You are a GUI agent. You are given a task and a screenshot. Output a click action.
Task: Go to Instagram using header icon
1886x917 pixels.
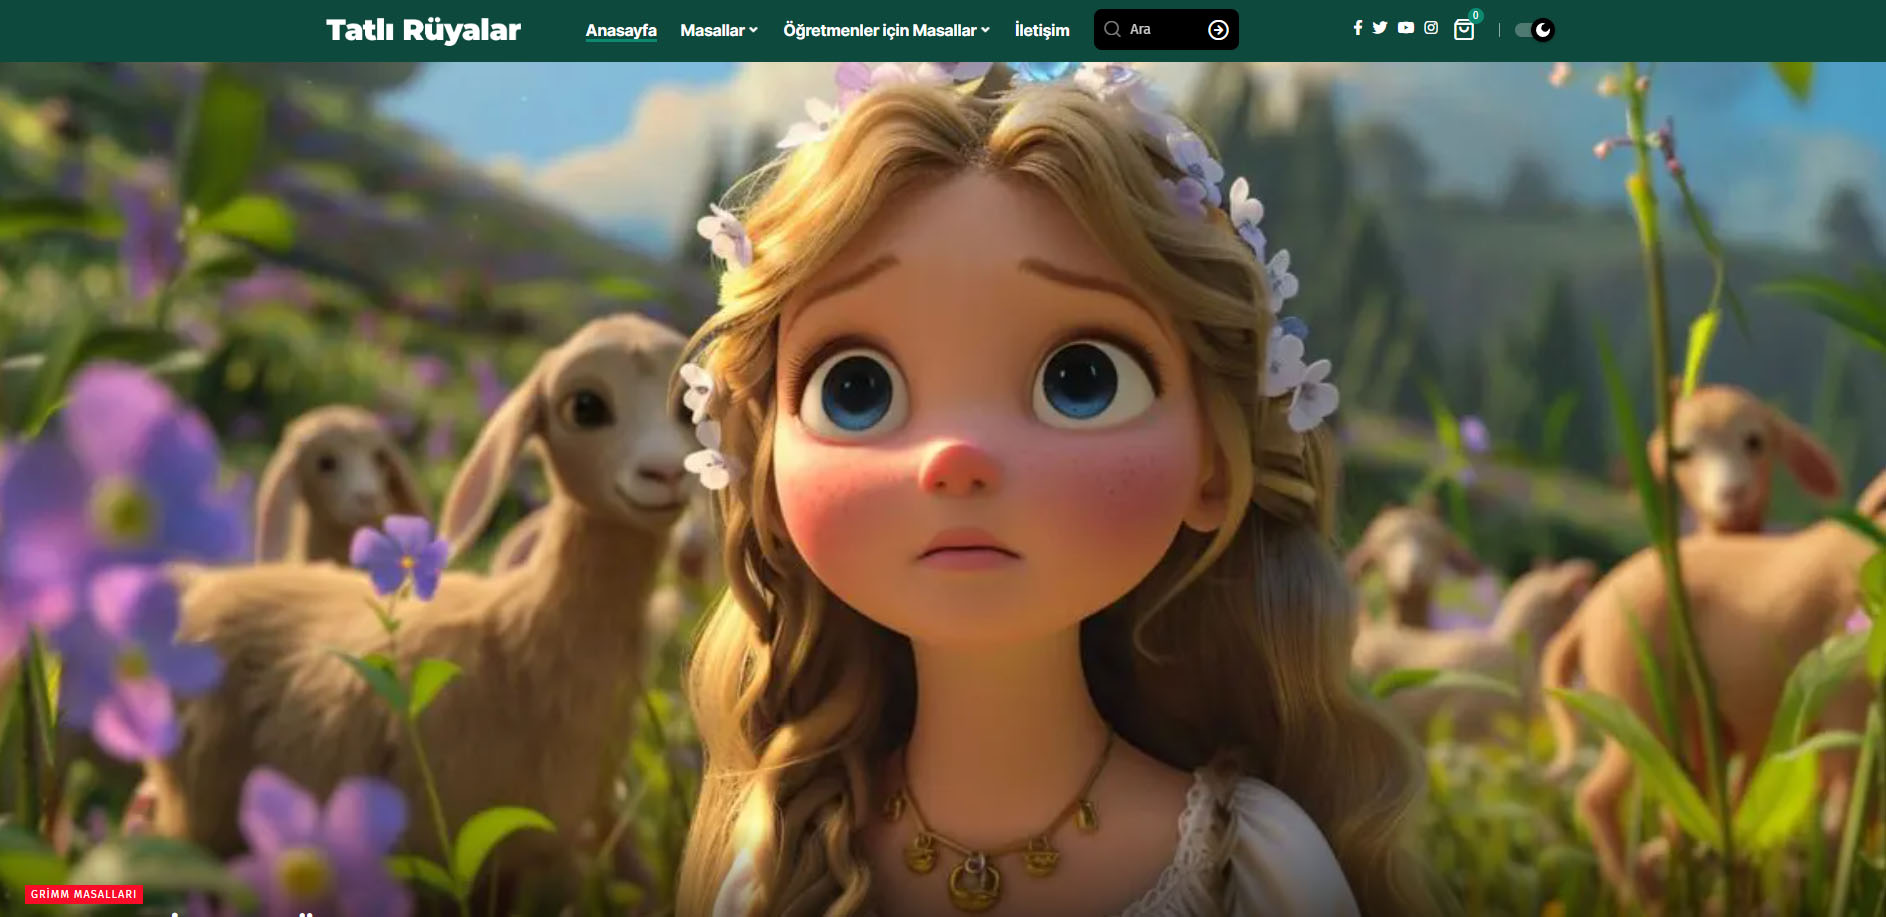click(x=1431, y=28)
